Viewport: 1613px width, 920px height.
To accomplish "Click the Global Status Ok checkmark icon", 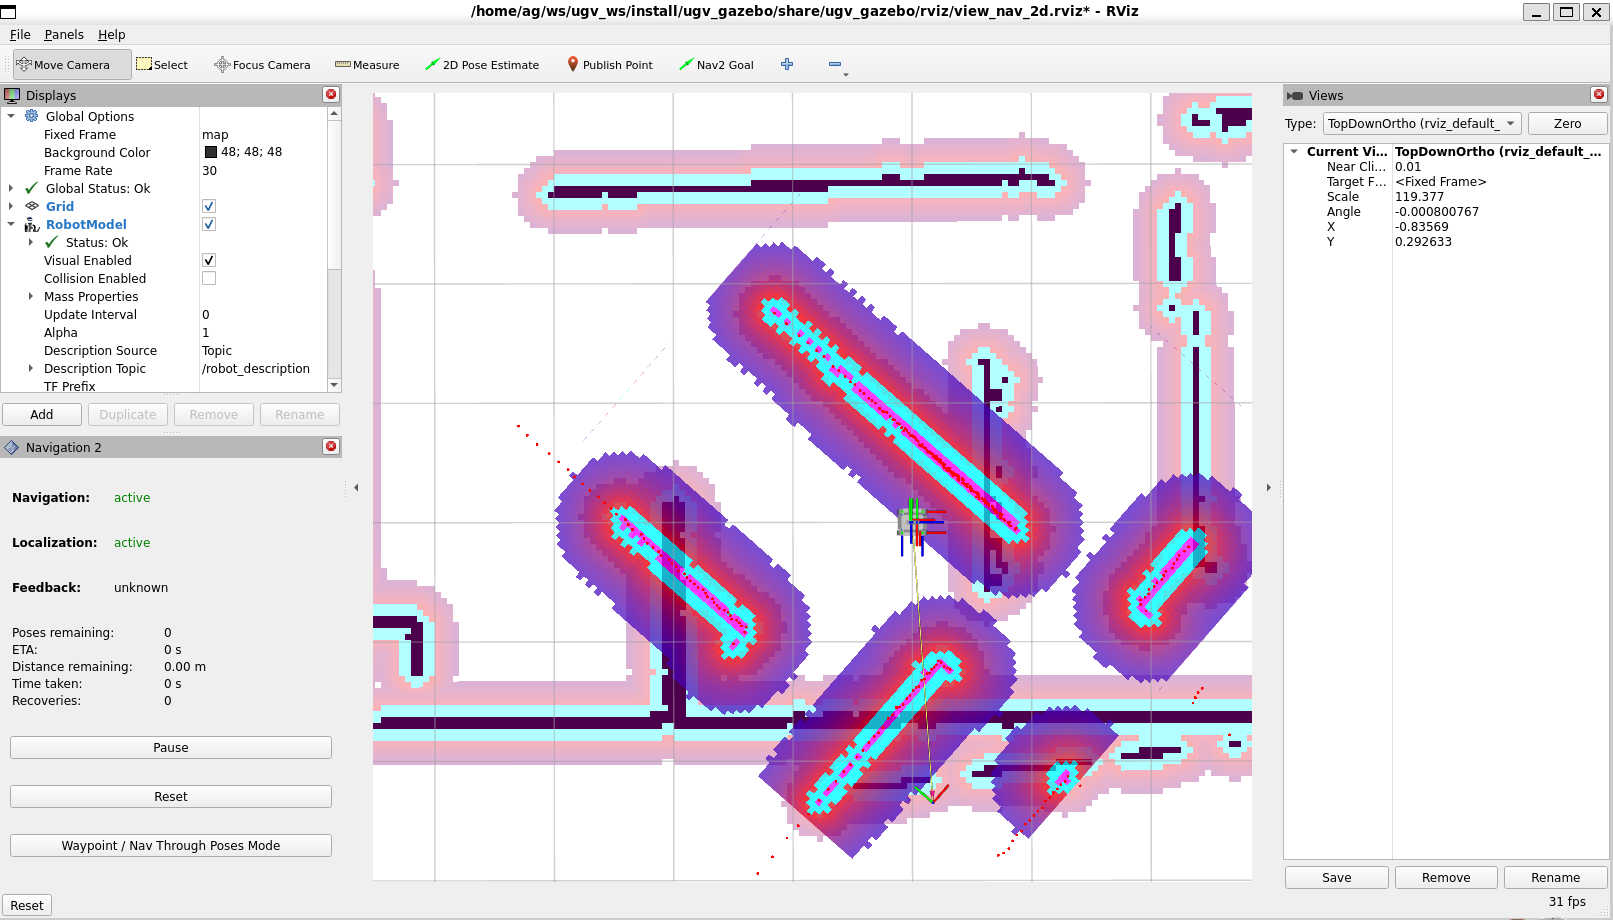I will pos(32,188).
